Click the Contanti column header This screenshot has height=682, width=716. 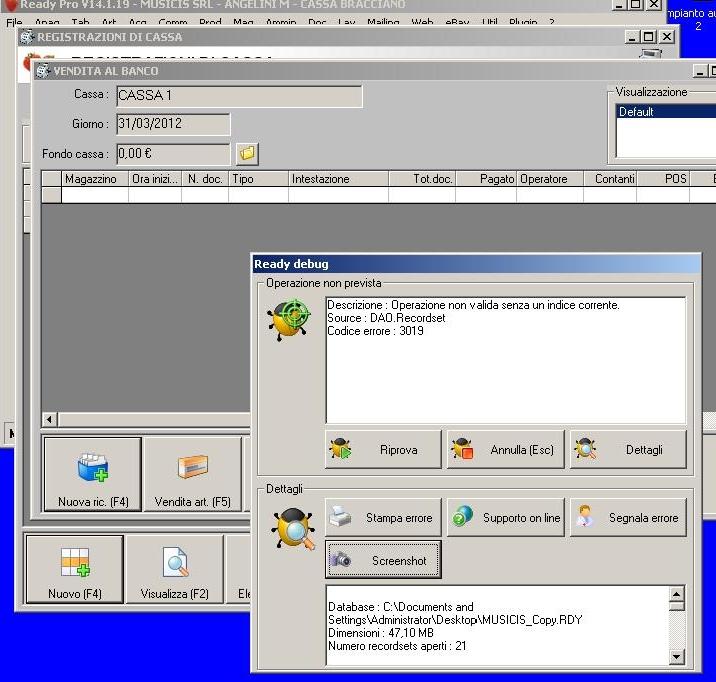tap(610, 178)
